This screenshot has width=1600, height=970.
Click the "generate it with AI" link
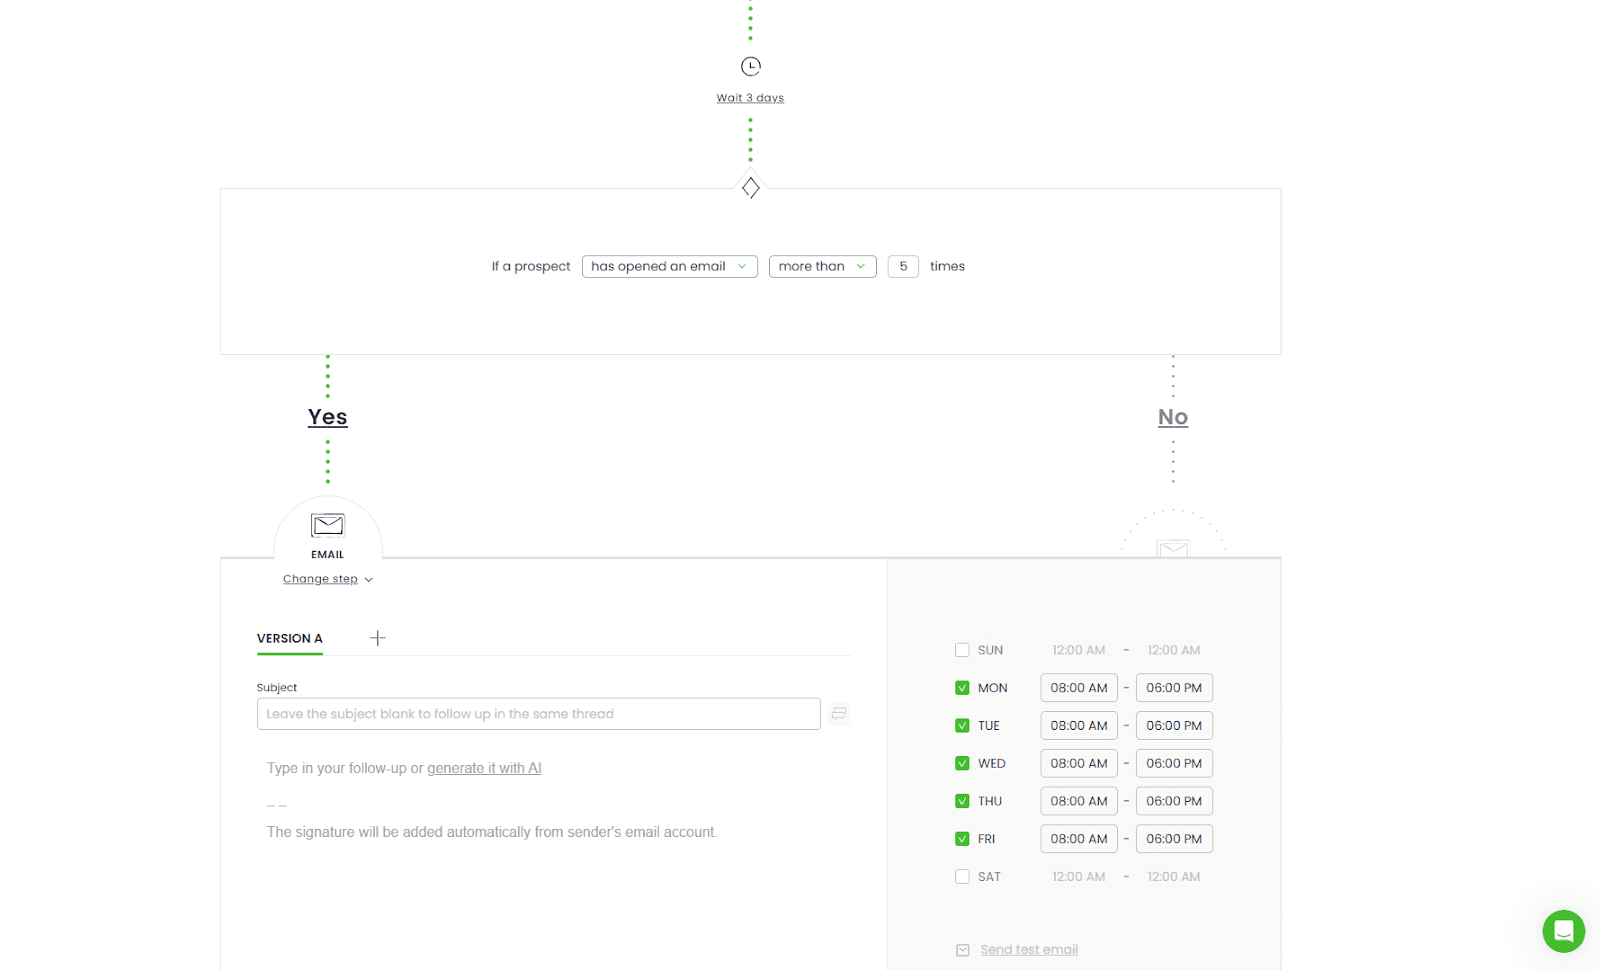tap(484, 768)
